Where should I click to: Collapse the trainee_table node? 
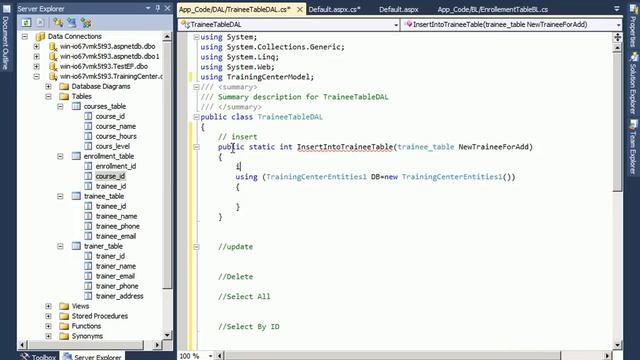tap(60, 196)
